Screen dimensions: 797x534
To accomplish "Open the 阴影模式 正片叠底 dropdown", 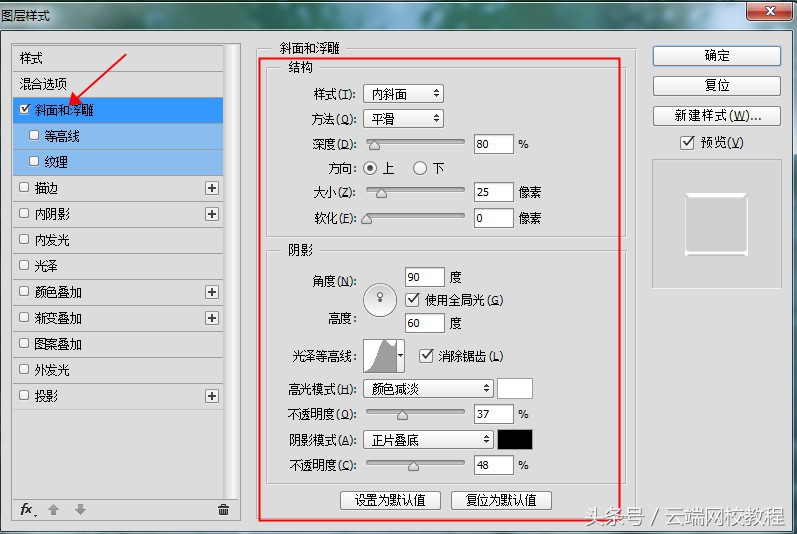I will [428, 439].
